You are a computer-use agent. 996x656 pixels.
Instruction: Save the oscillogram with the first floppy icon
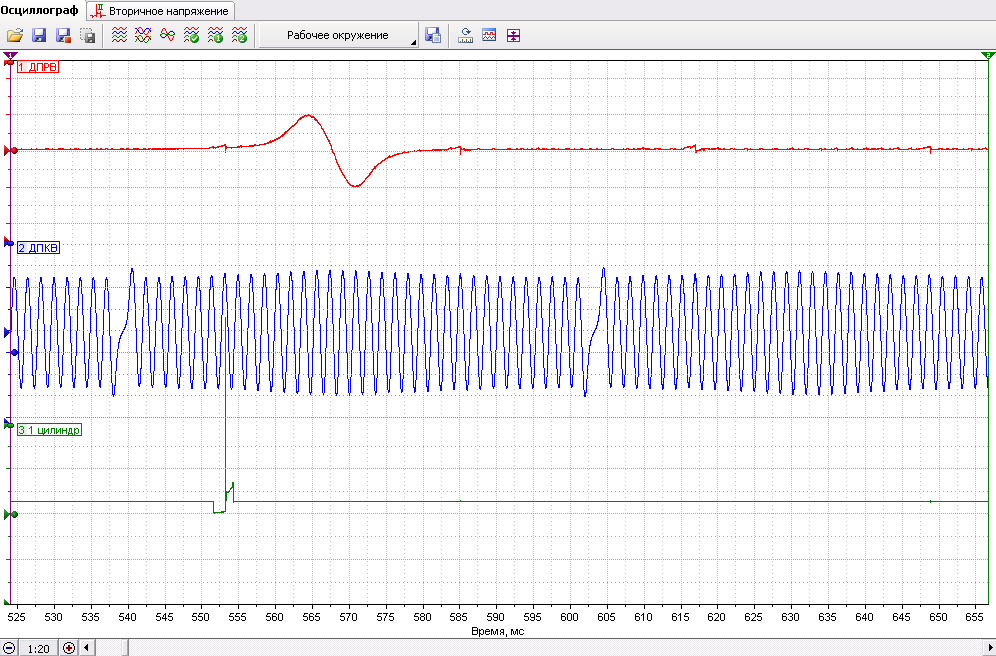click(39, 36)
